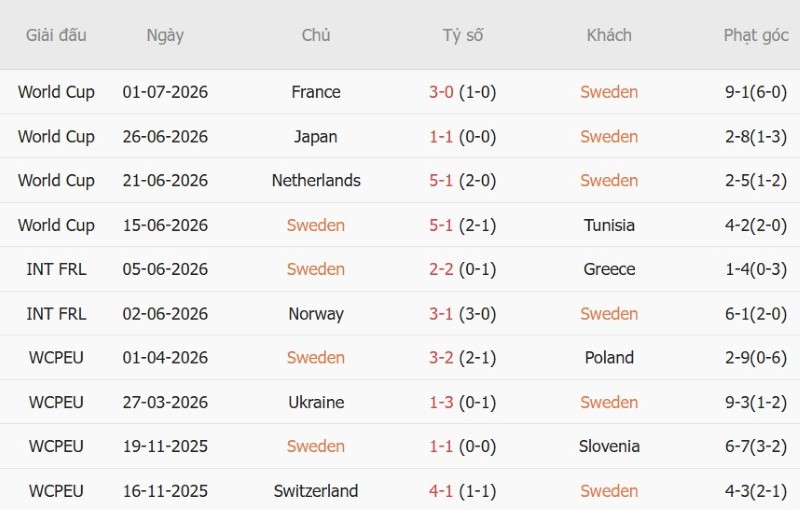The height and width of the screenshot is (510, 800).
Task: Click the 5-1 Sweden vs Tunisia score
Action: tap(441, 225)
